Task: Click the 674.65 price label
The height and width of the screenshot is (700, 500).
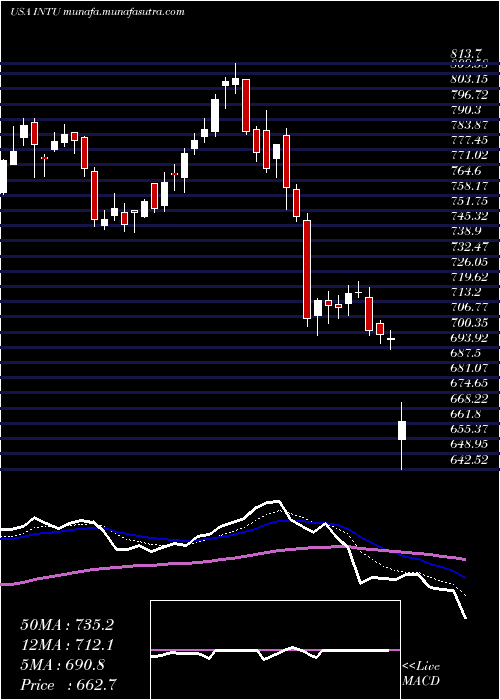Action: tap(471, 383)
